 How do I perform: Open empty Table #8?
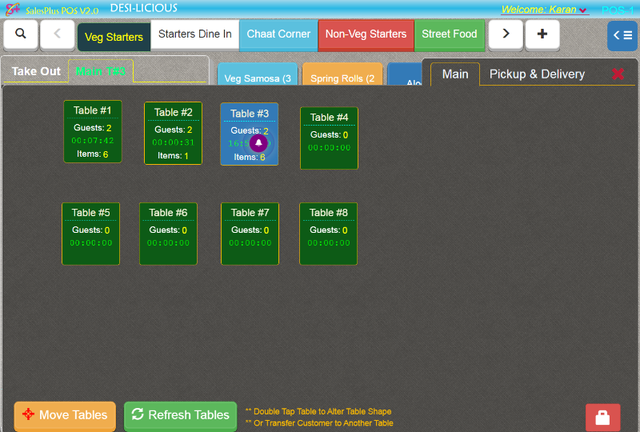[329, 234]
